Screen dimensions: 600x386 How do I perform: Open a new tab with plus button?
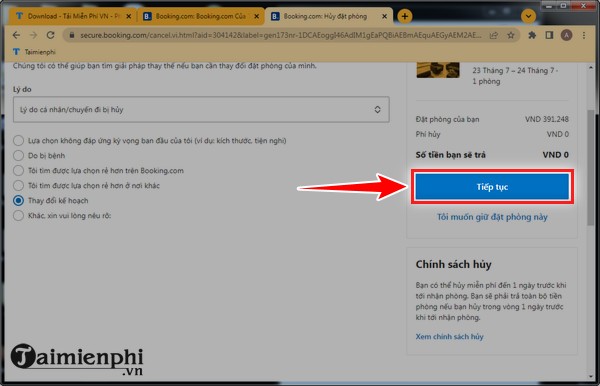(404, 16)
